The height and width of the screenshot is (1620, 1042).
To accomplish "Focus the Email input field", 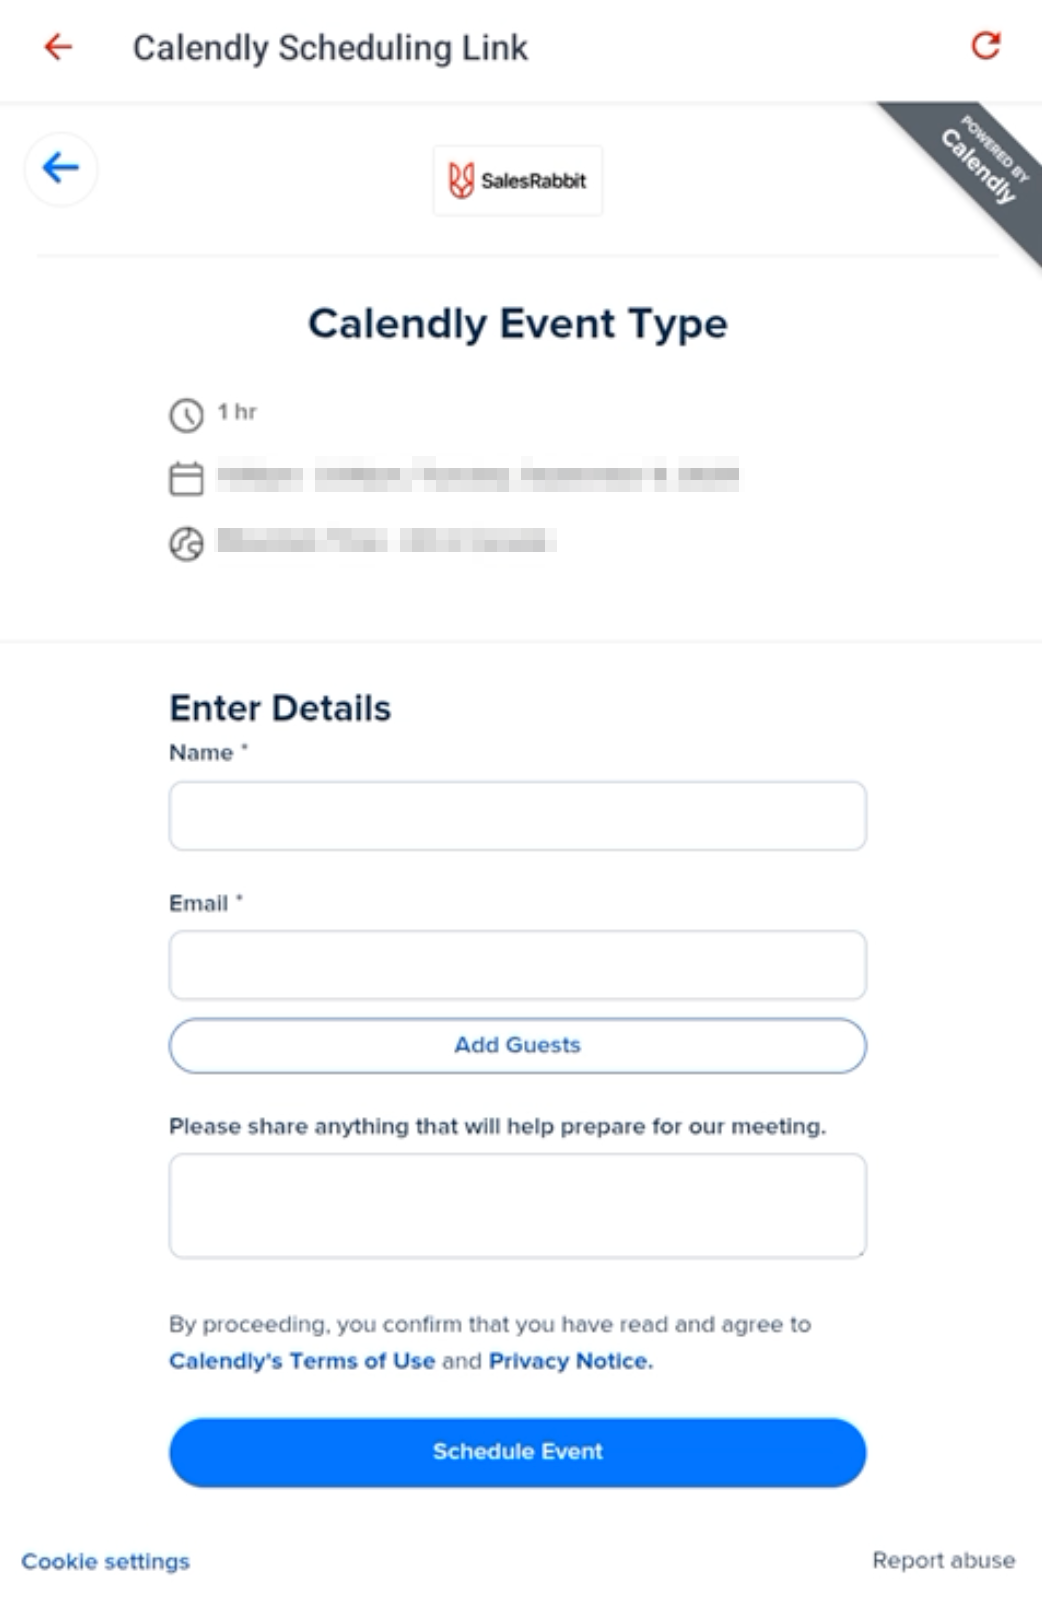I will [x=517, y=965].
